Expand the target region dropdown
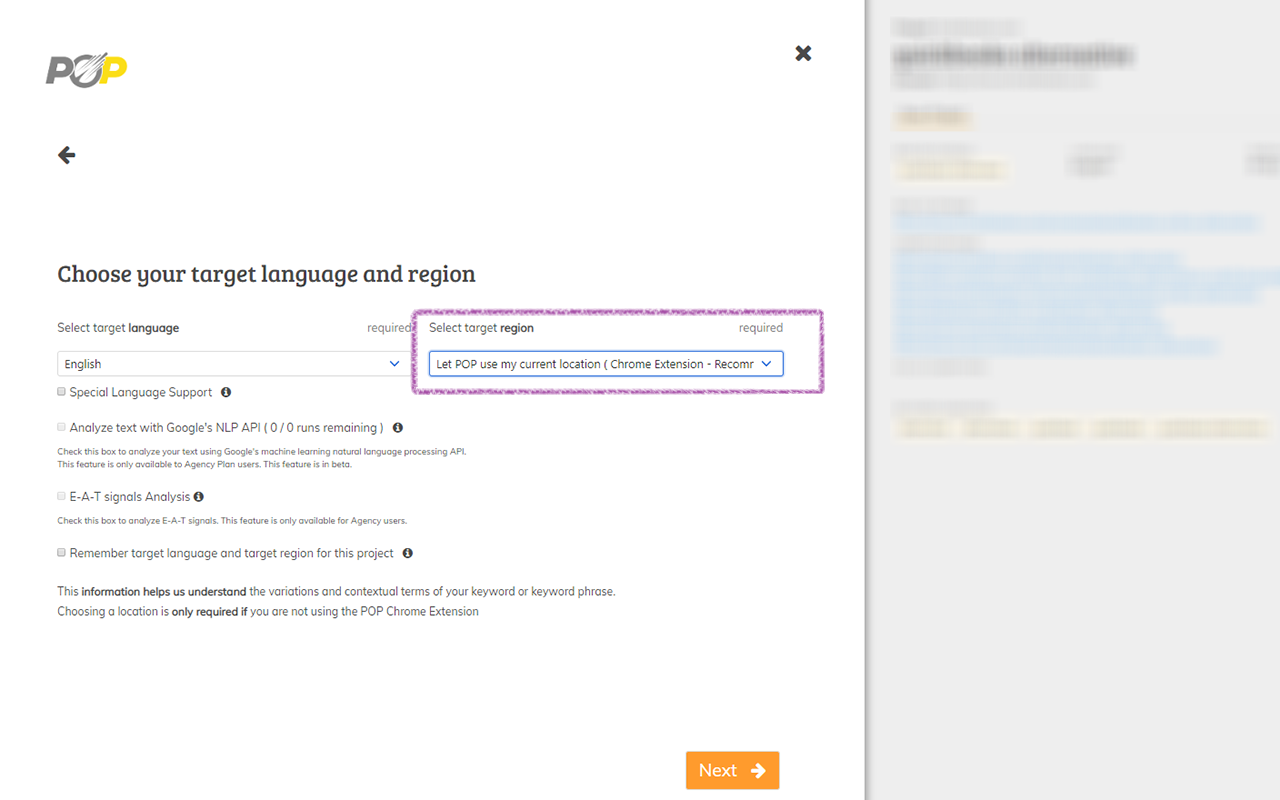The image size is (1280, 800). [606, 364]
